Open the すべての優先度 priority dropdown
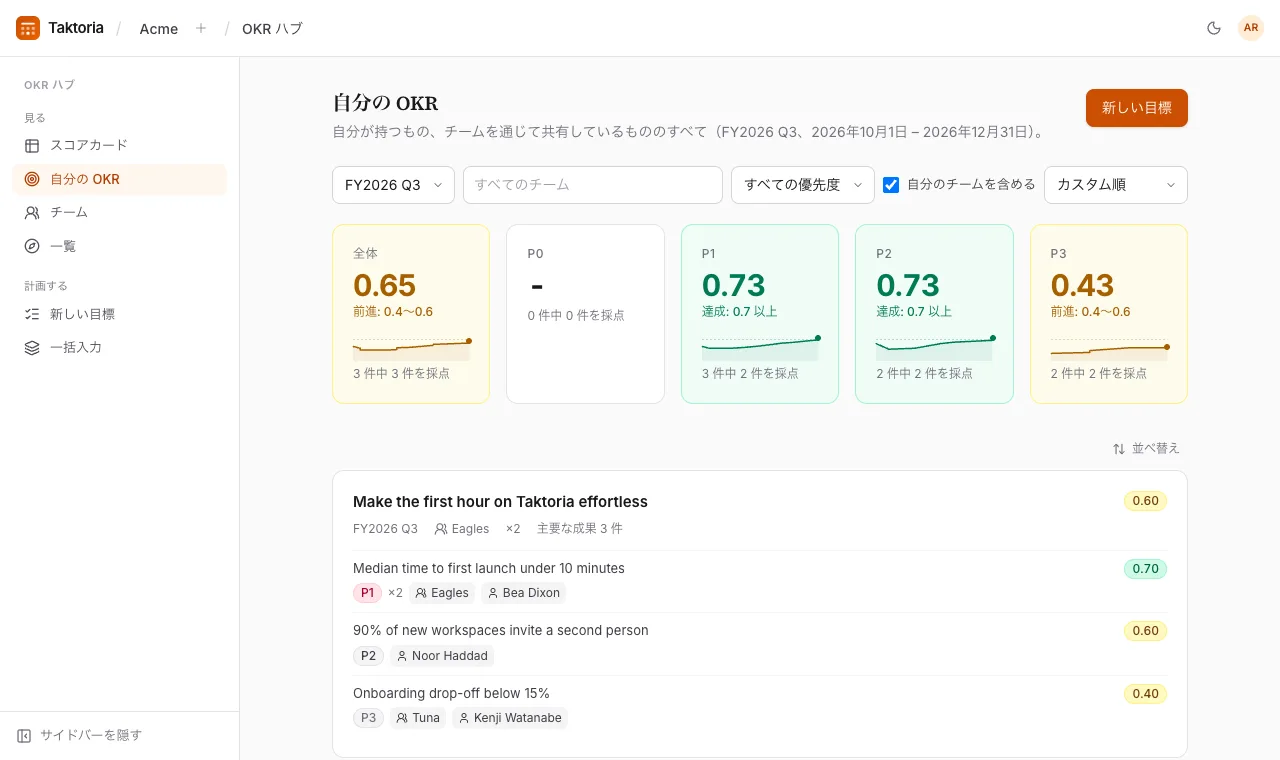Viewport: 1280px width, 760px height. click(x=803, y=185)
